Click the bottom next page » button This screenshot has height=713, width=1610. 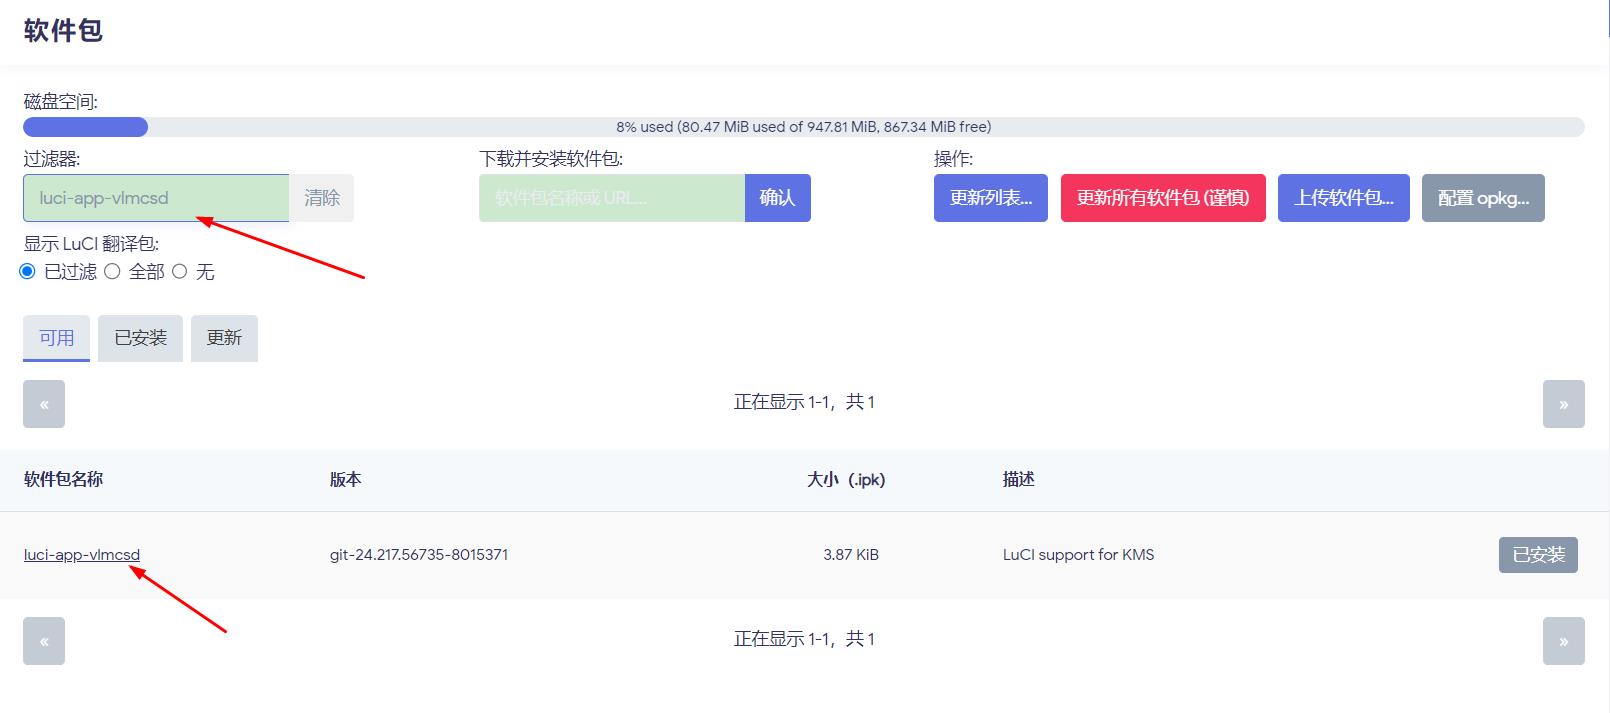(x=1564, y=641)
